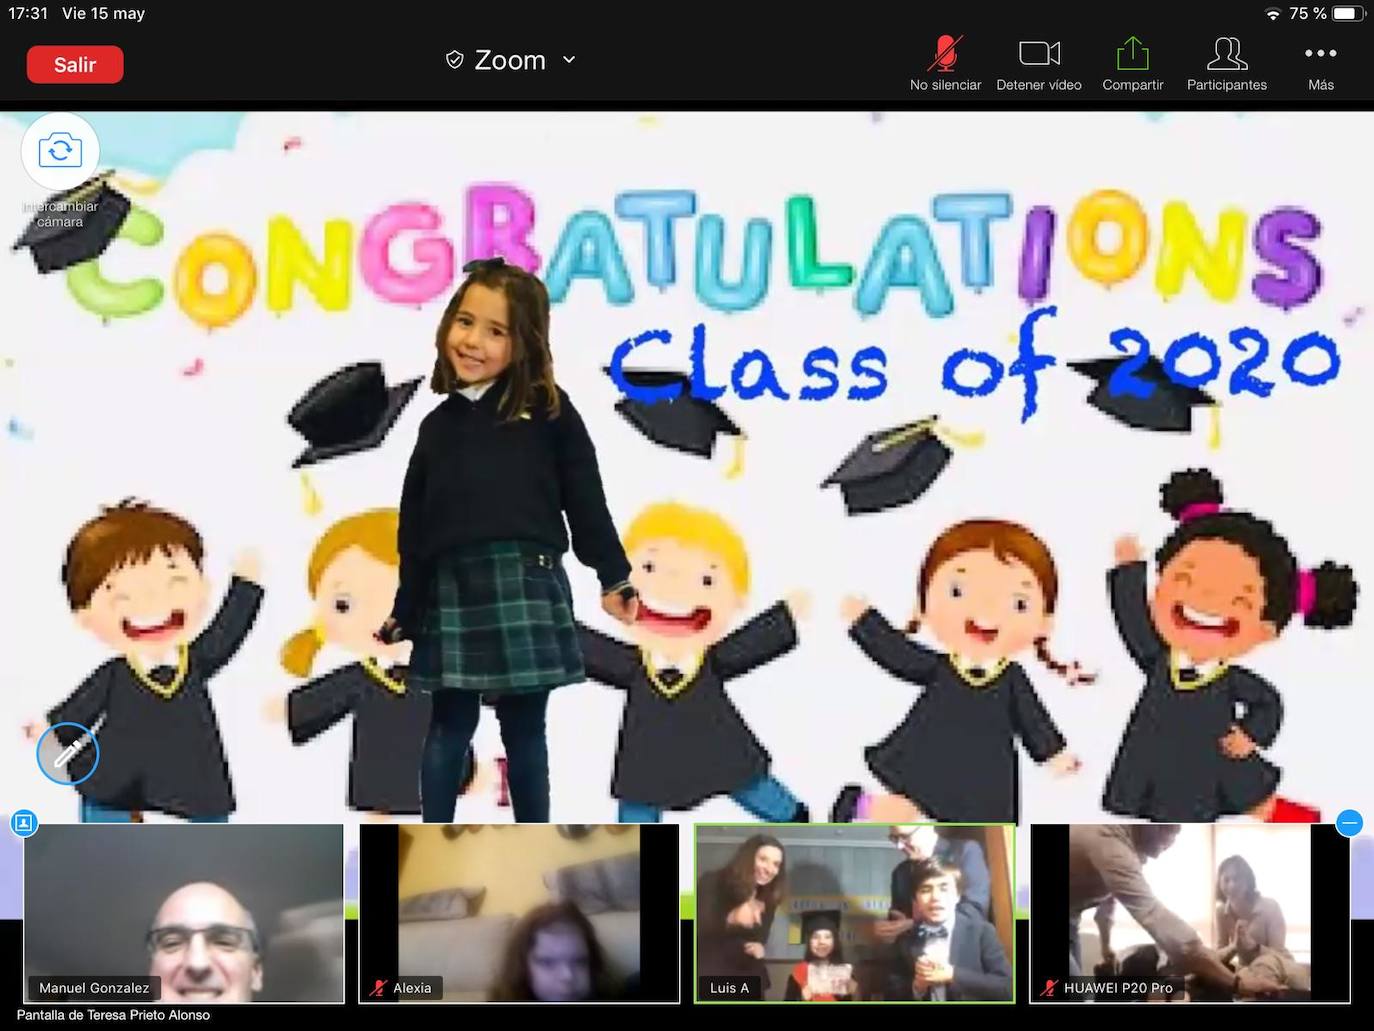Toggle microphone with No silenciar
Screen dimensions: 1374x1031
click(944, 54)
